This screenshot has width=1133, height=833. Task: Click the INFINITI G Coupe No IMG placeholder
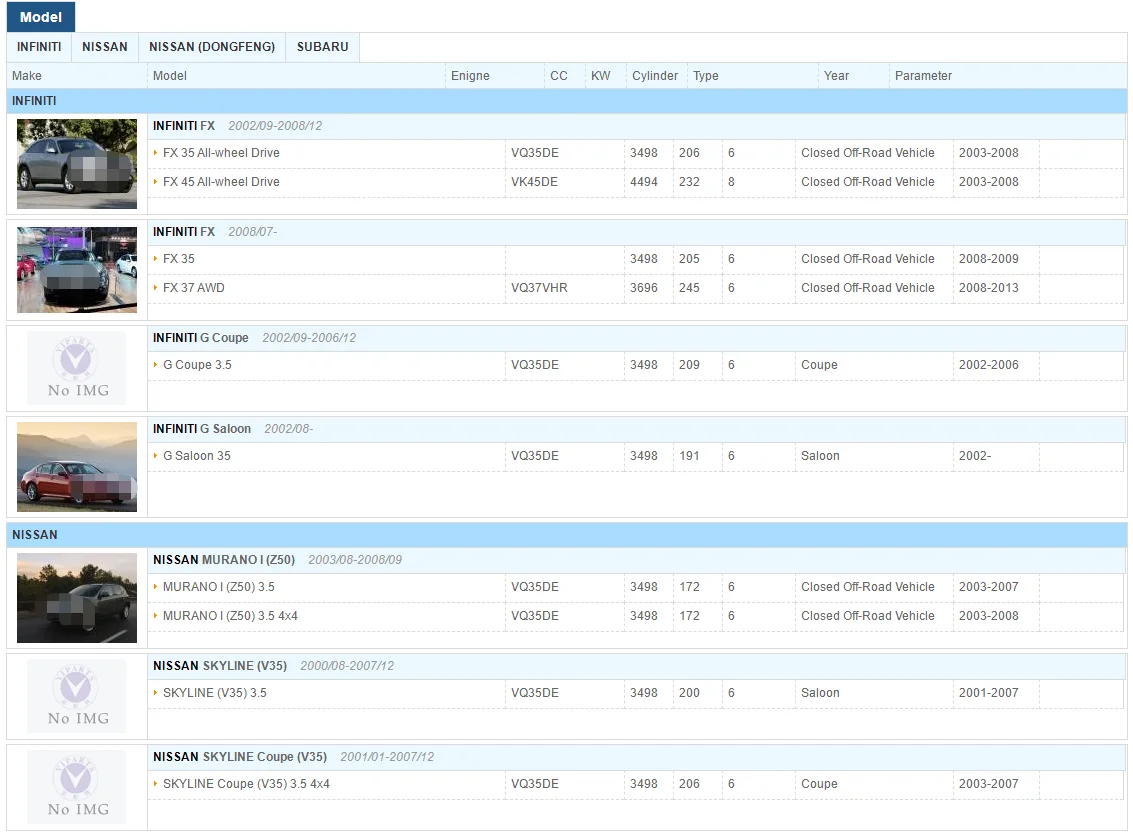coord(77,368)
